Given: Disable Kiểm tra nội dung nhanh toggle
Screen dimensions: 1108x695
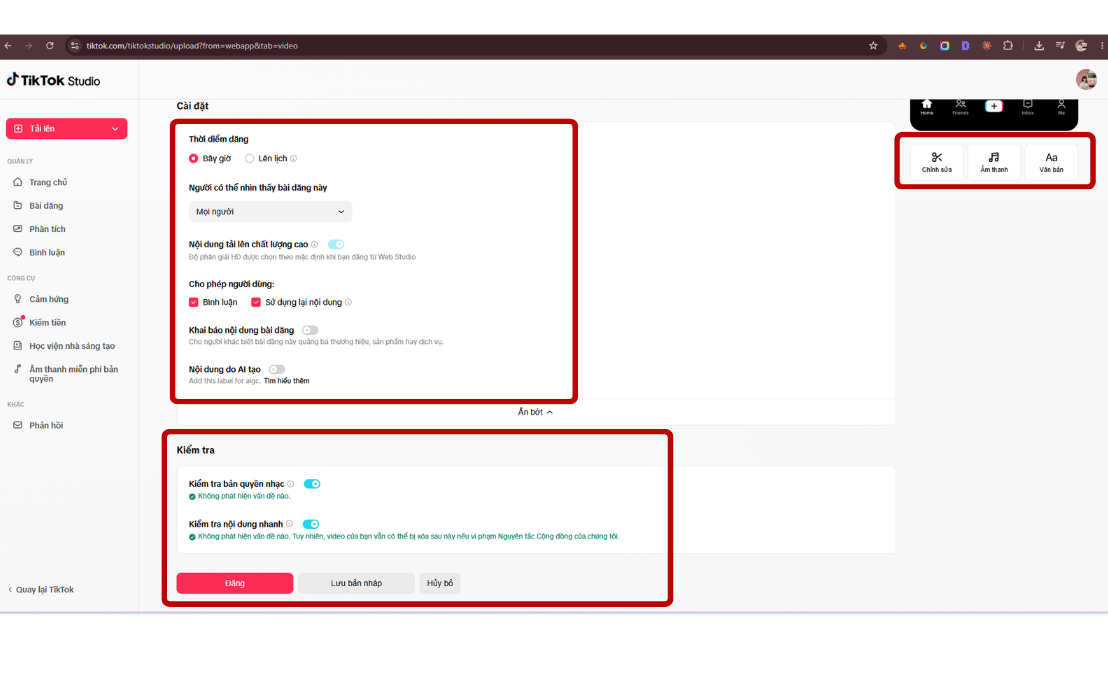Looking at the screenshot, I should (x=311, y=524).
